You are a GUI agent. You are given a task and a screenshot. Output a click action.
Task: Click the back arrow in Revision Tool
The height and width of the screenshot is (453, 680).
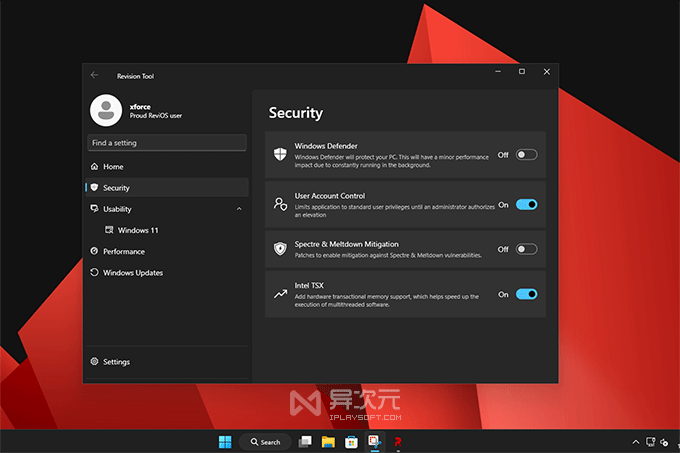[95, 75]
